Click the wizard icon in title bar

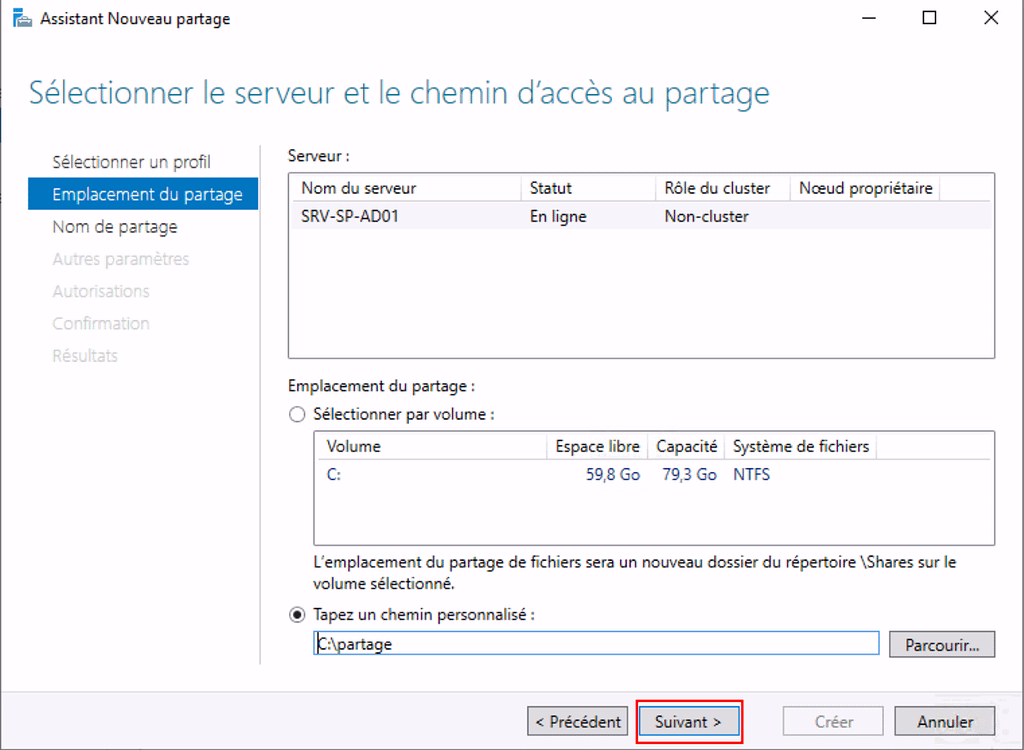tap(22, 18)
